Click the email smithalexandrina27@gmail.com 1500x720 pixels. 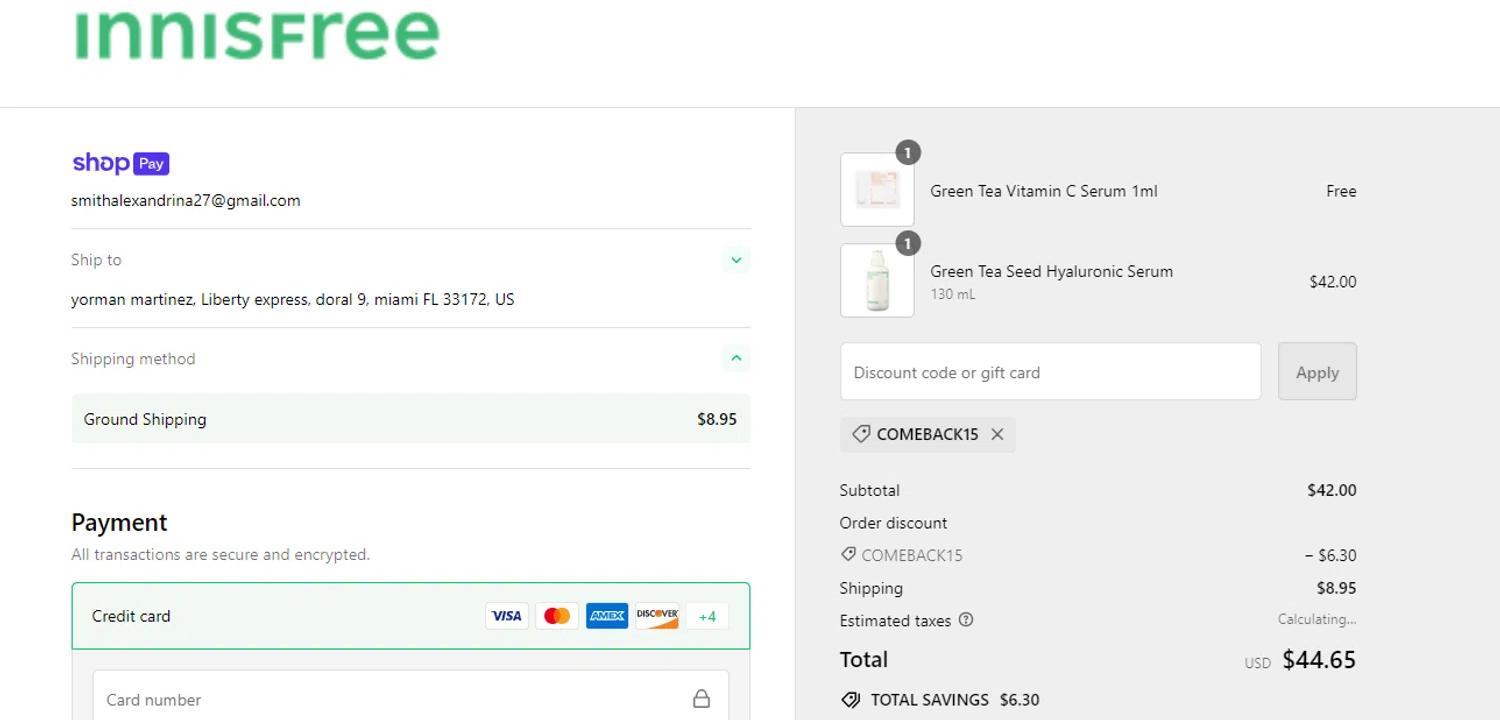pos(186,200)
